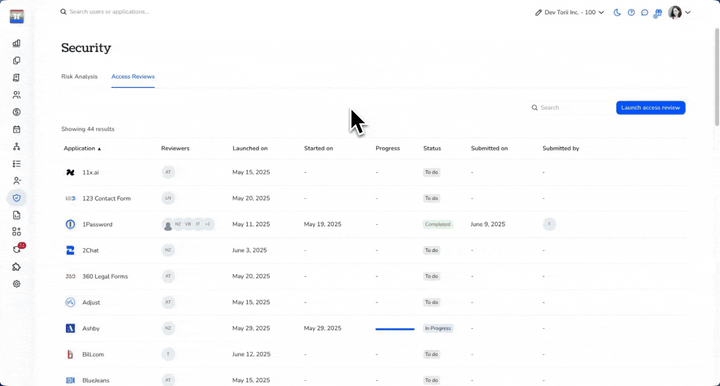This screenshot has width=720, height=386.
Task: Click the NZ reviewer avatar in Ashby row
Action: 168,328
